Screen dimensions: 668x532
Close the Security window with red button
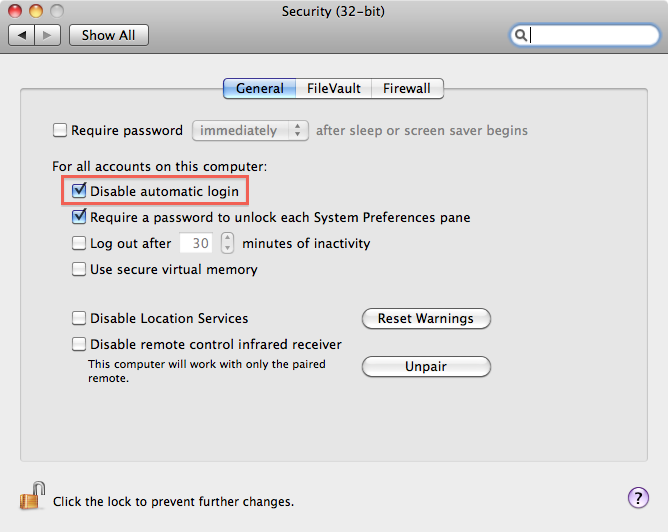point(15,11)
